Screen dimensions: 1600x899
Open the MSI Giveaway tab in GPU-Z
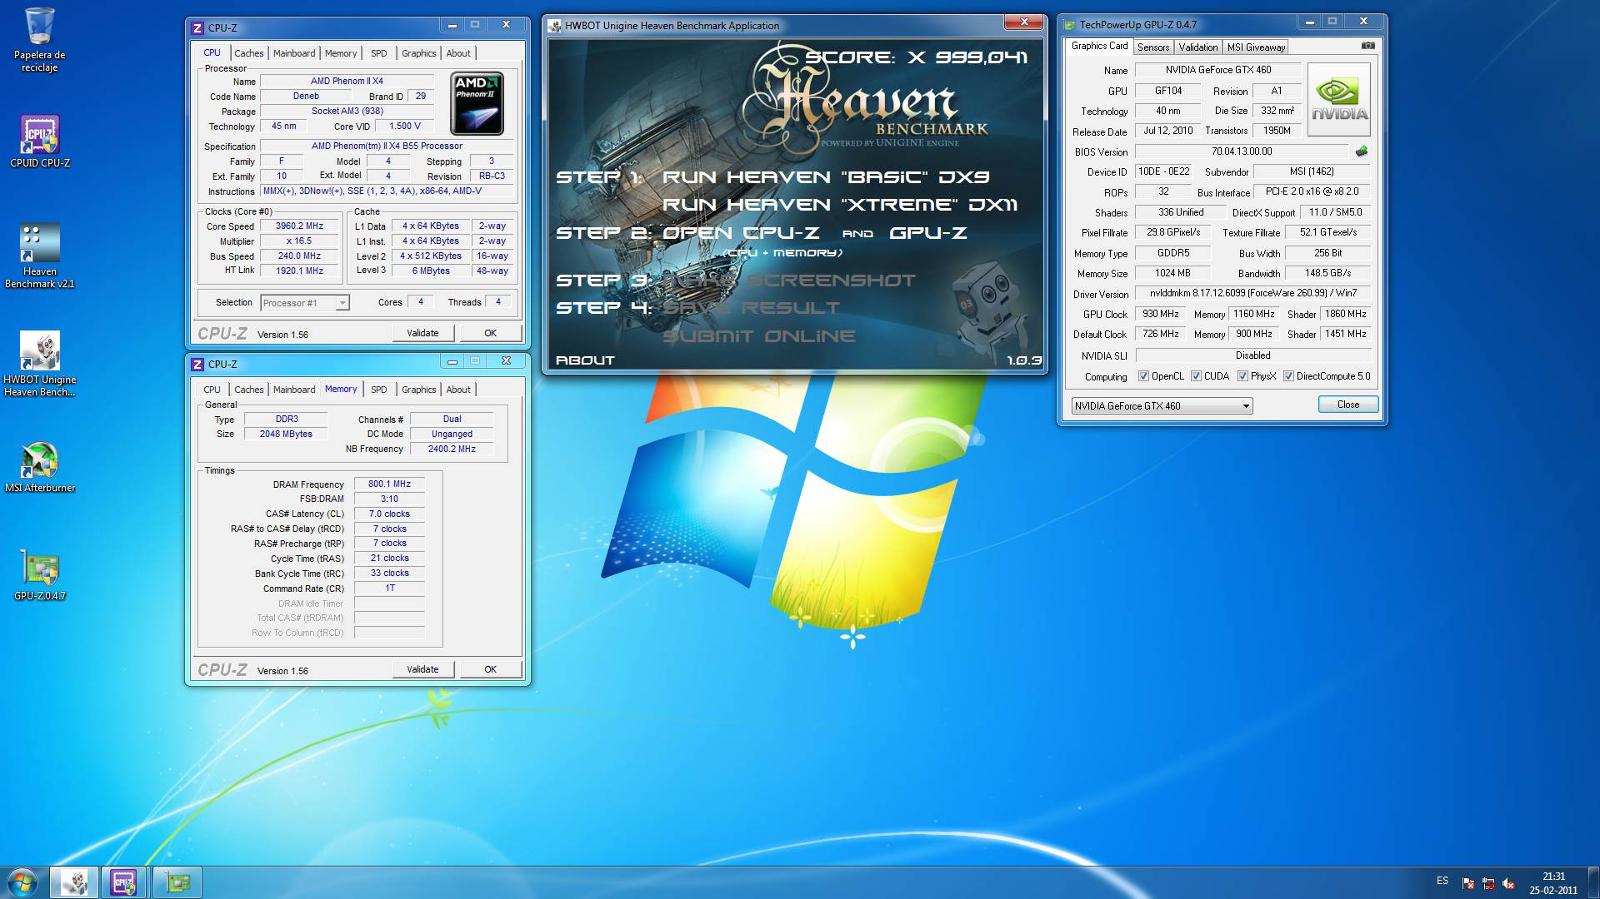click(x=1256, y=47)
